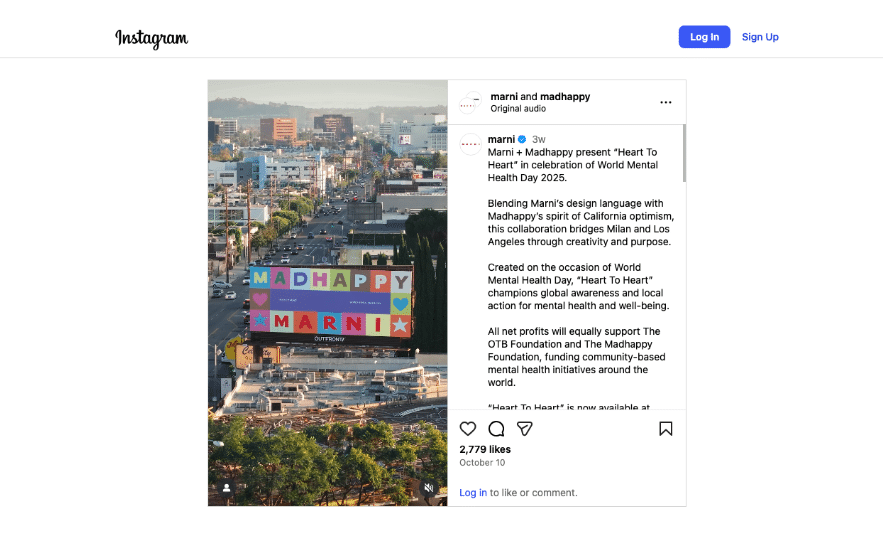This screenshot has width=883, height=544.
Task: Click the Original audio link
Action: click(518, 109)
